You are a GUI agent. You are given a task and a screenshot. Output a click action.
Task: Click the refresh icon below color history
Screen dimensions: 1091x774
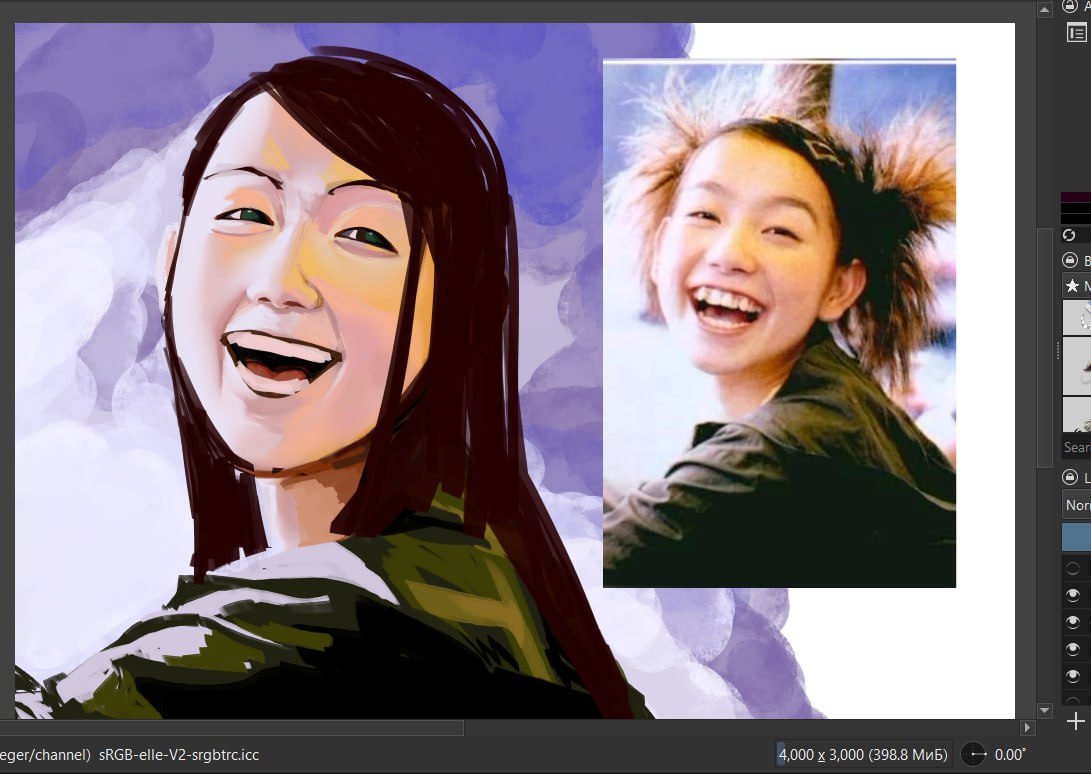coord(1069,234)
